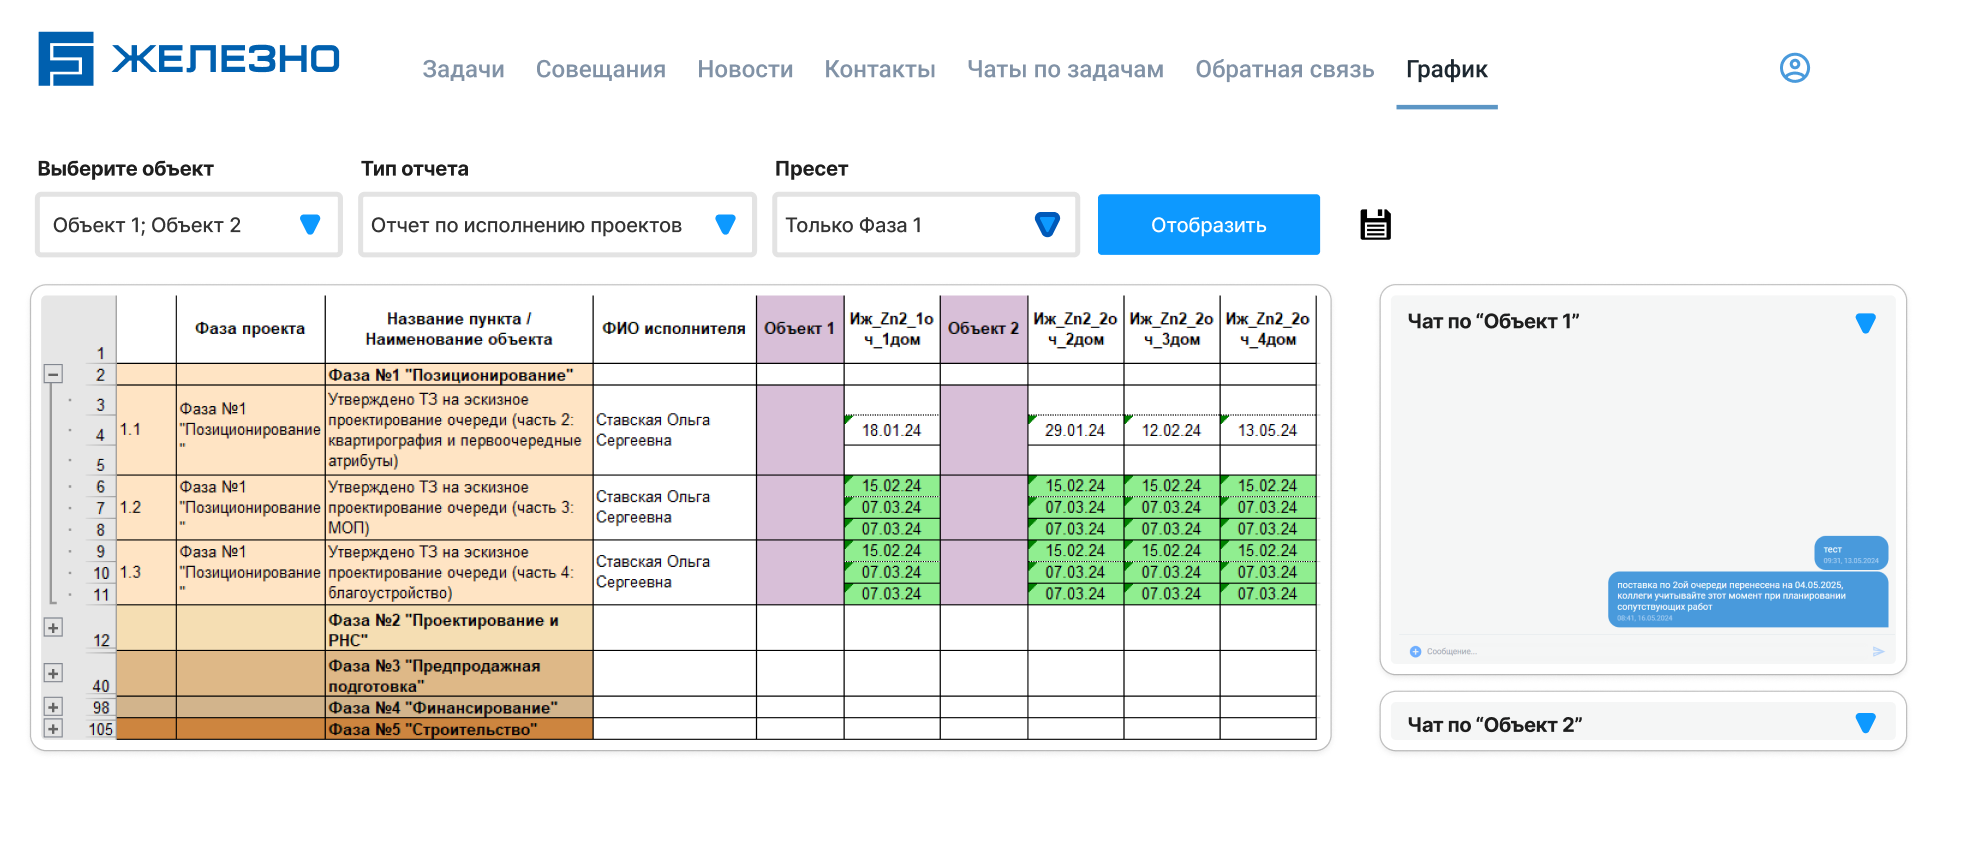
Task: Click the Железно logo icon
Action: tap(66, 59)
